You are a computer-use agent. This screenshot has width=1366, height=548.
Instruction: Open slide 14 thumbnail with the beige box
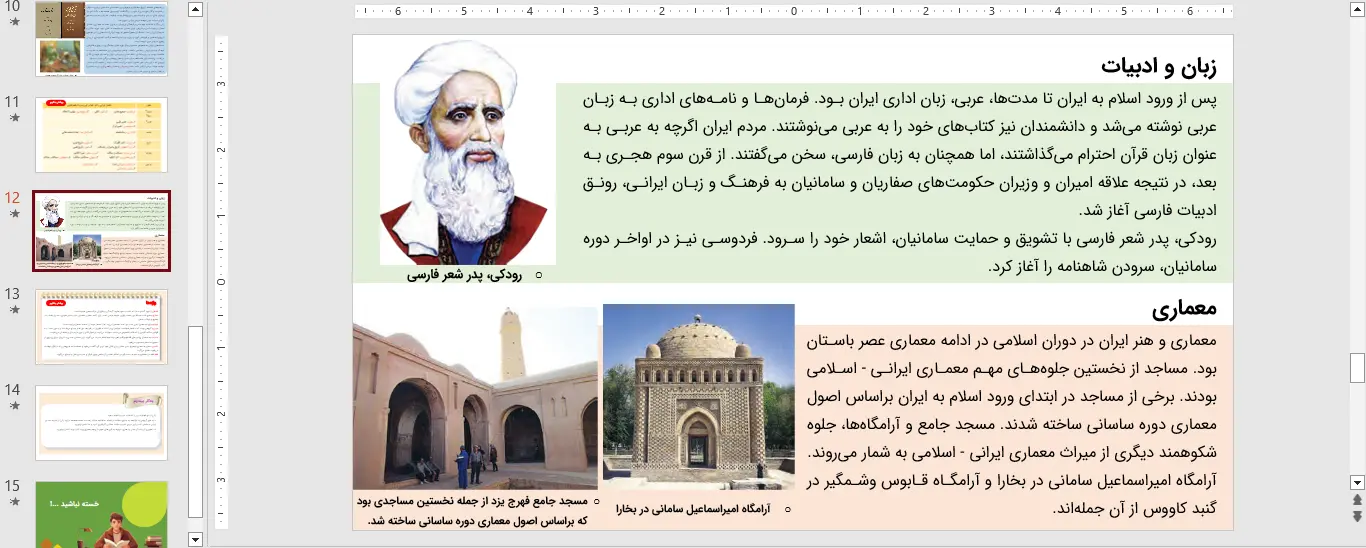click(101, 423)
